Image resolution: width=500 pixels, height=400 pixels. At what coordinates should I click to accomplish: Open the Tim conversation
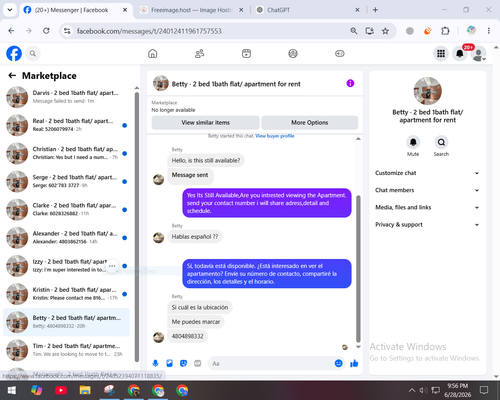67,350
